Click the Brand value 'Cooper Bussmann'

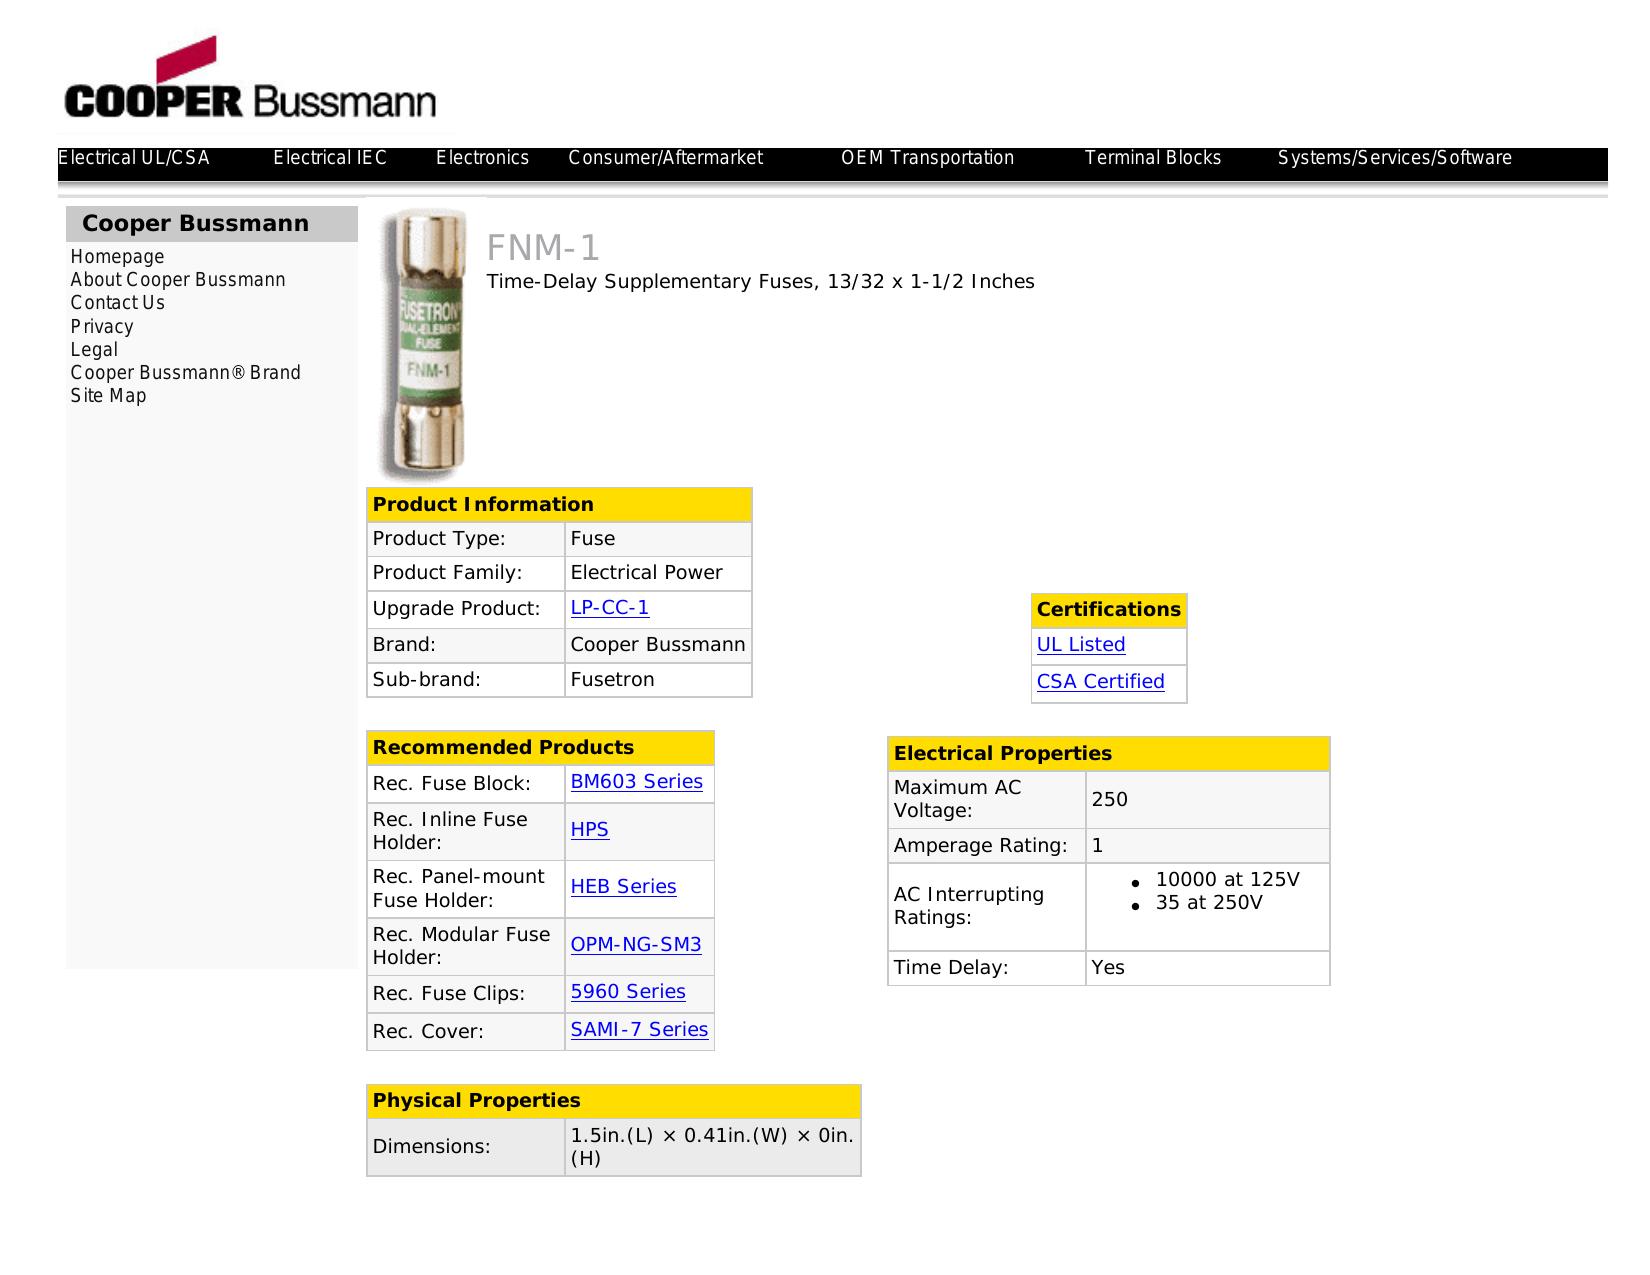click(x=658, y=645)
